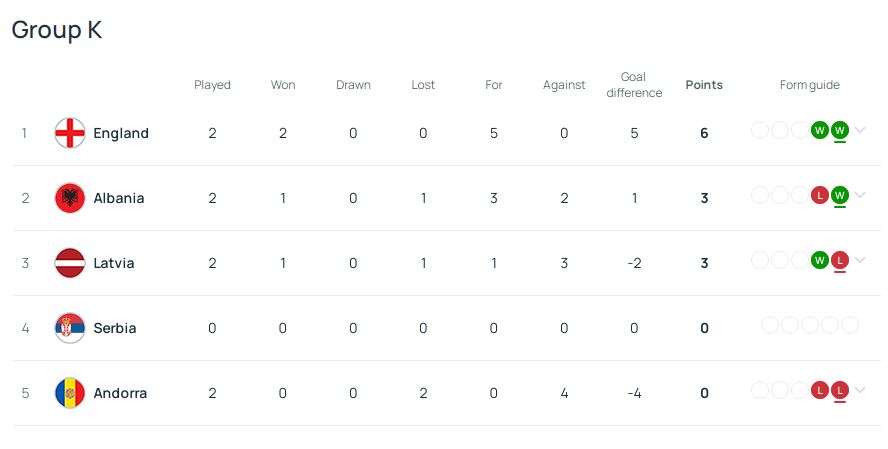
Task: Click the Points column header
Action: pos(704,85)
